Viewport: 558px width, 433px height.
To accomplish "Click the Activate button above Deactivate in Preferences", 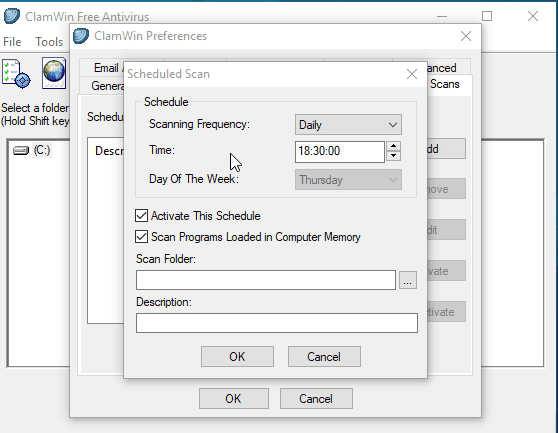I will coord(446,271).
